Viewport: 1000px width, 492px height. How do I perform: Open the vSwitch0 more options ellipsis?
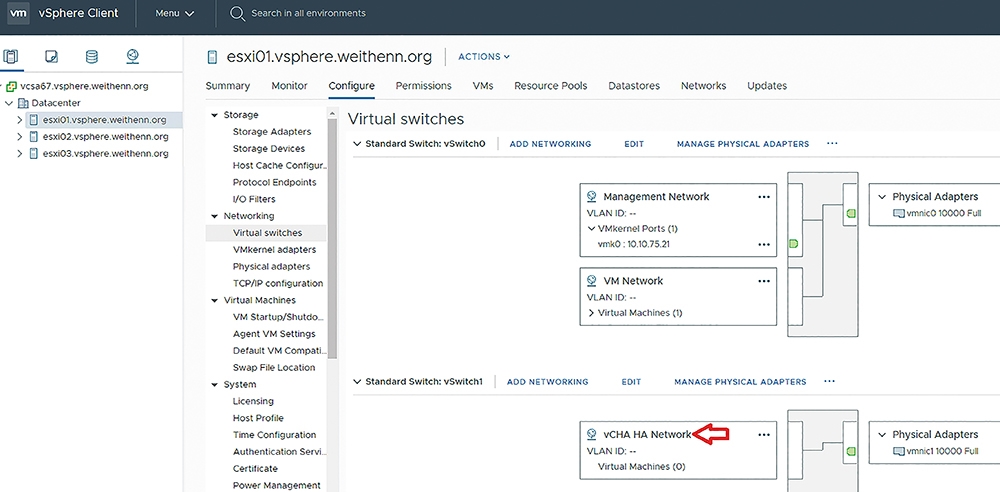point(832,144)
